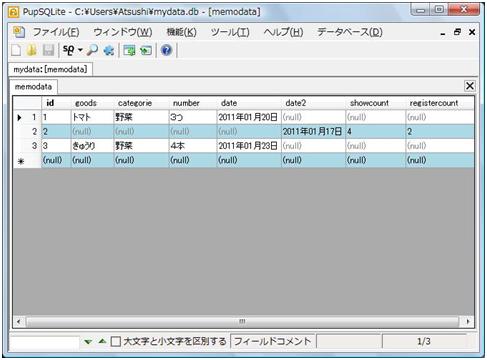Open the 機能(K) menu

pos(181,32)
